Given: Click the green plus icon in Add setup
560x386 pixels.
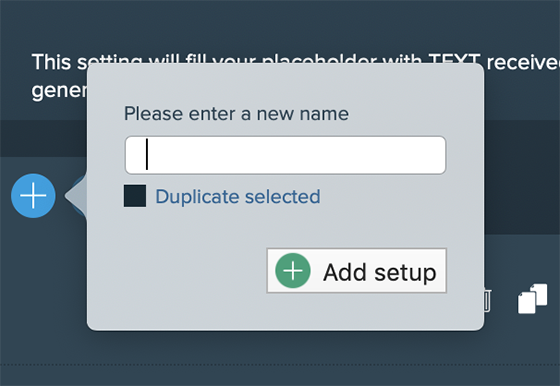Looking at the screenshot, I should (x=293, y=271).
